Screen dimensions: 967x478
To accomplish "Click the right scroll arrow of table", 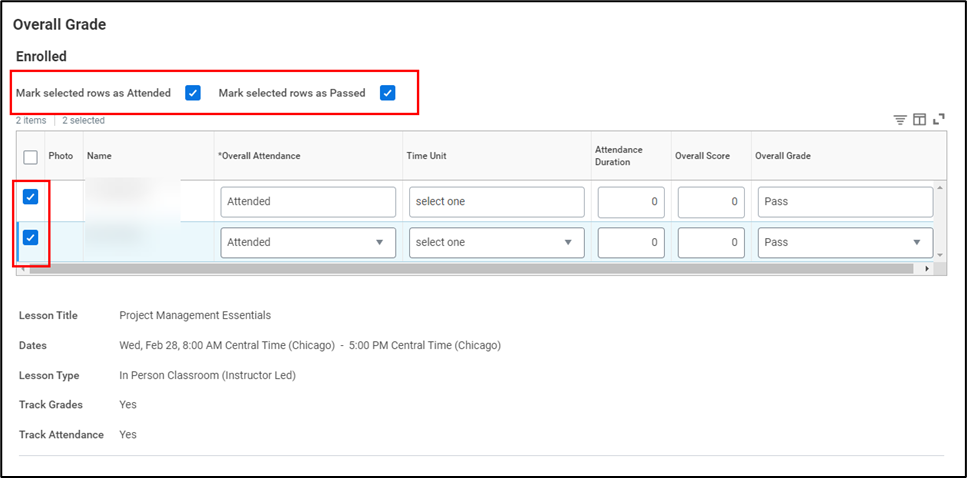I will 927,269.
